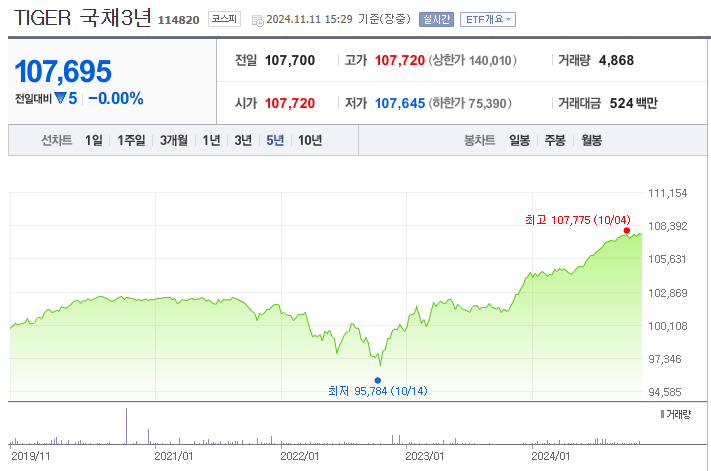
Task: Click the current price 107,695
Action: 63,72
